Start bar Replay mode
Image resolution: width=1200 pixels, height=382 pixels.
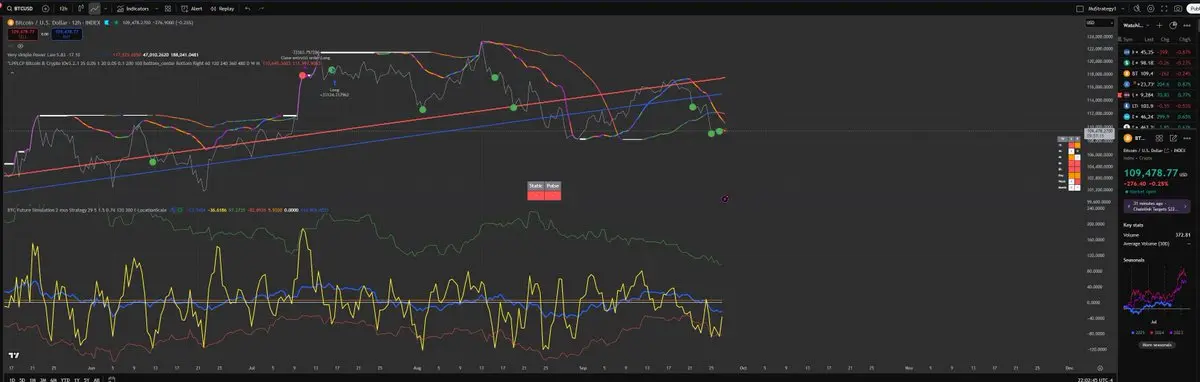coord(222,9)
